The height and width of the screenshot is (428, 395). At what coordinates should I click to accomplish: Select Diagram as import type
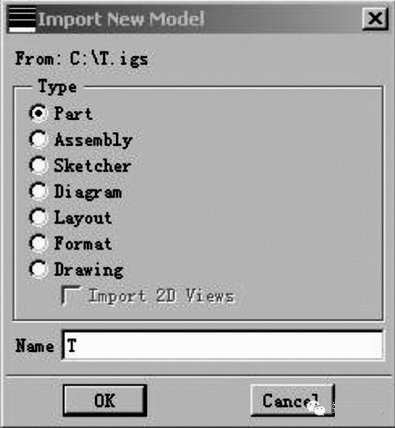tap(38, 191)
